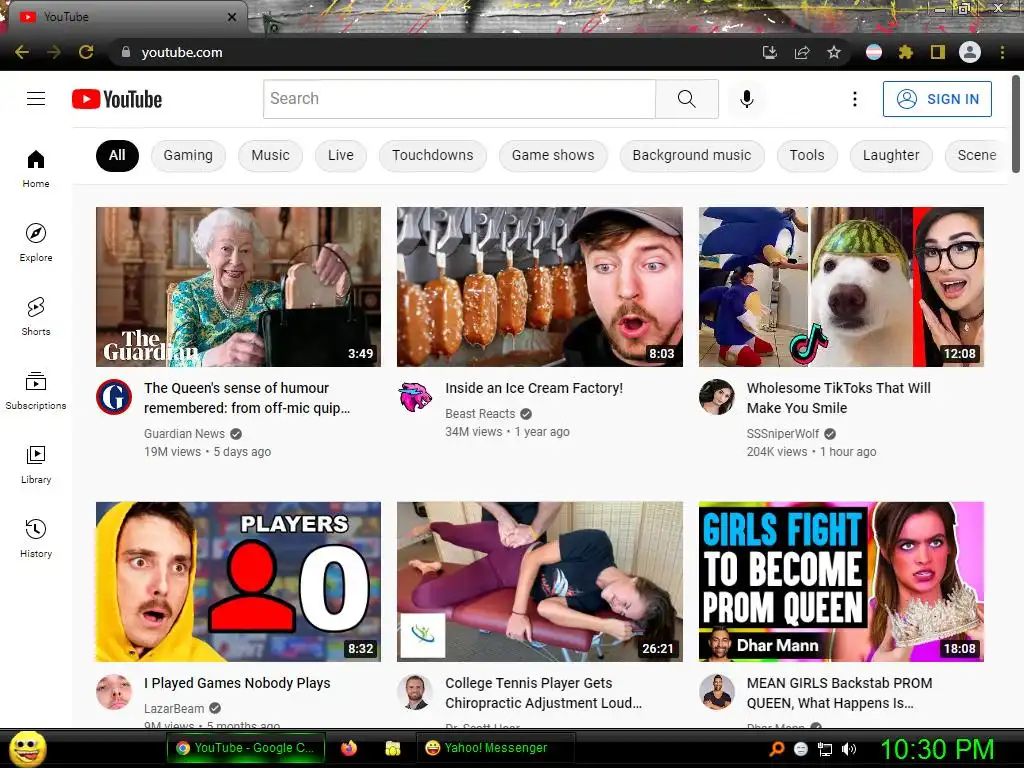Click the install app icon in address bar
1024x768 pixels.
pyautogui.click(x=770, y=52)
